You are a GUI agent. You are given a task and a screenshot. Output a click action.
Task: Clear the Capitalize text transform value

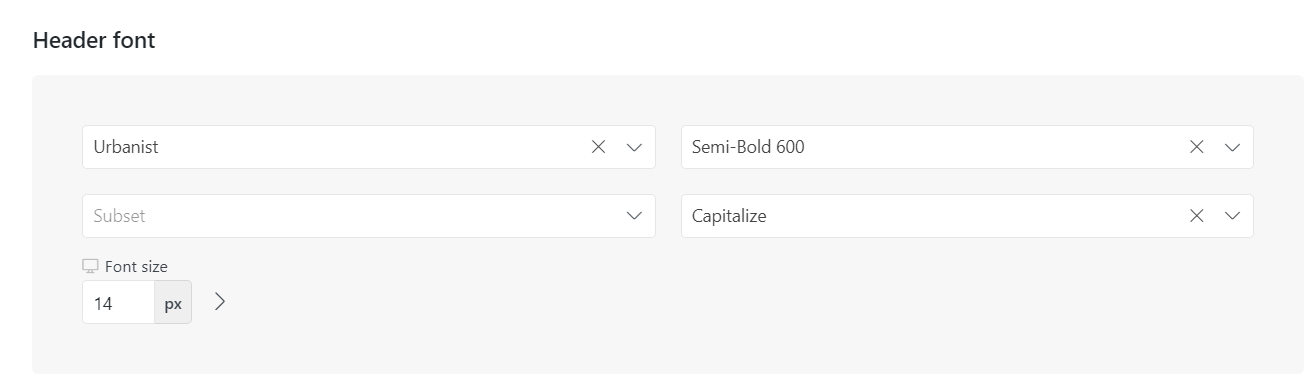pyautogui.click(x=1197, y=216)
